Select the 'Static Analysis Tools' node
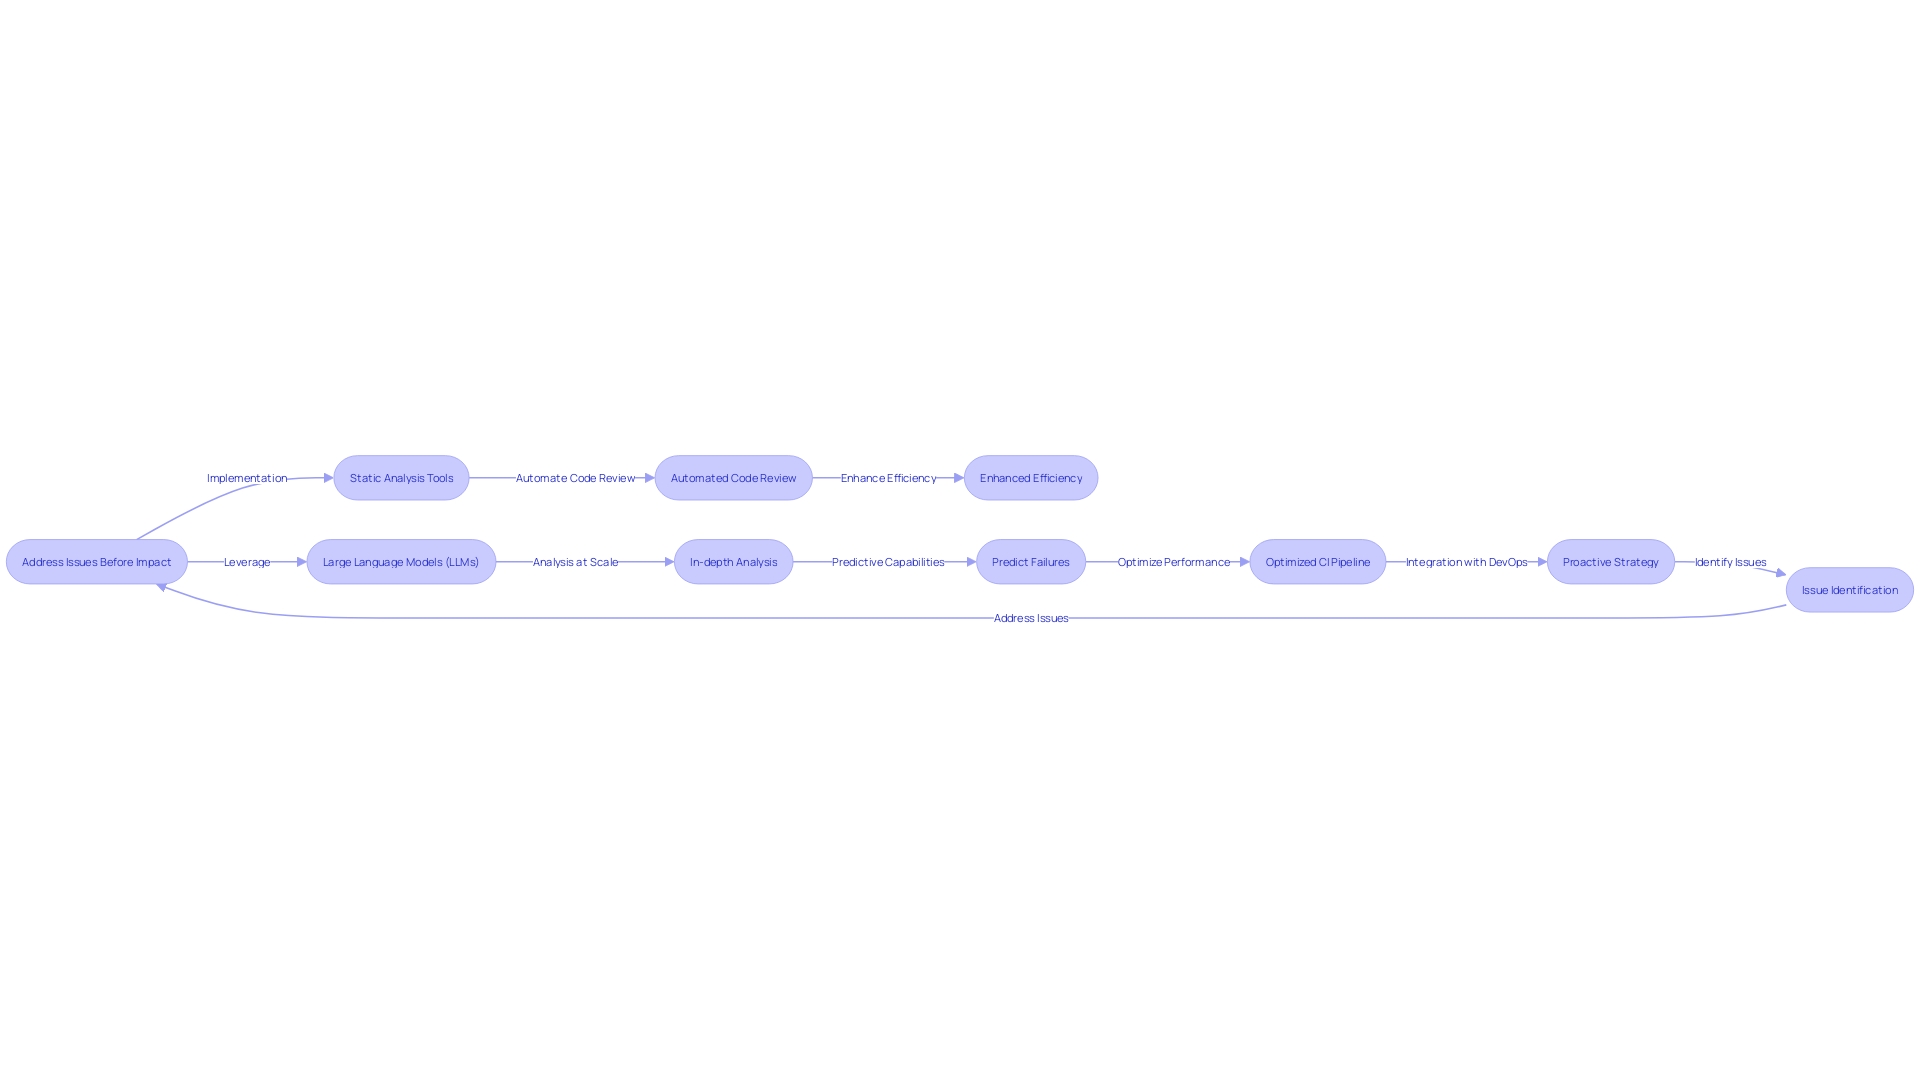 pyautogui.click(x=401, y=477)
